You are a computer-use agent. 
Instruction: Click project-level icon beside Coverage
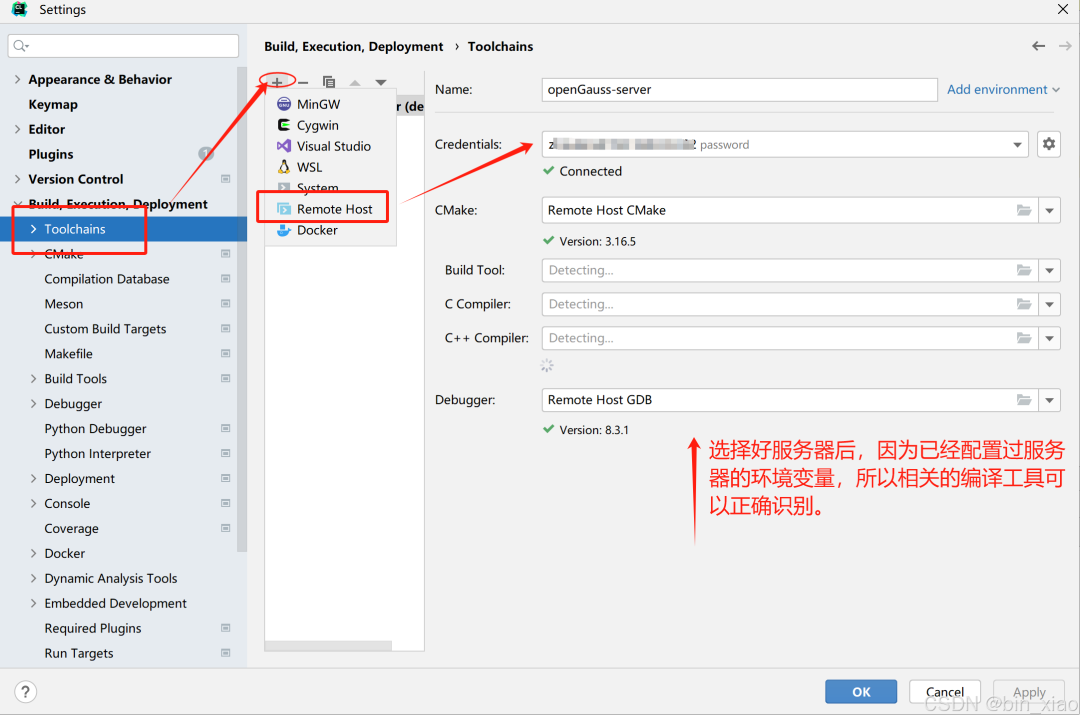pos(225,528)
